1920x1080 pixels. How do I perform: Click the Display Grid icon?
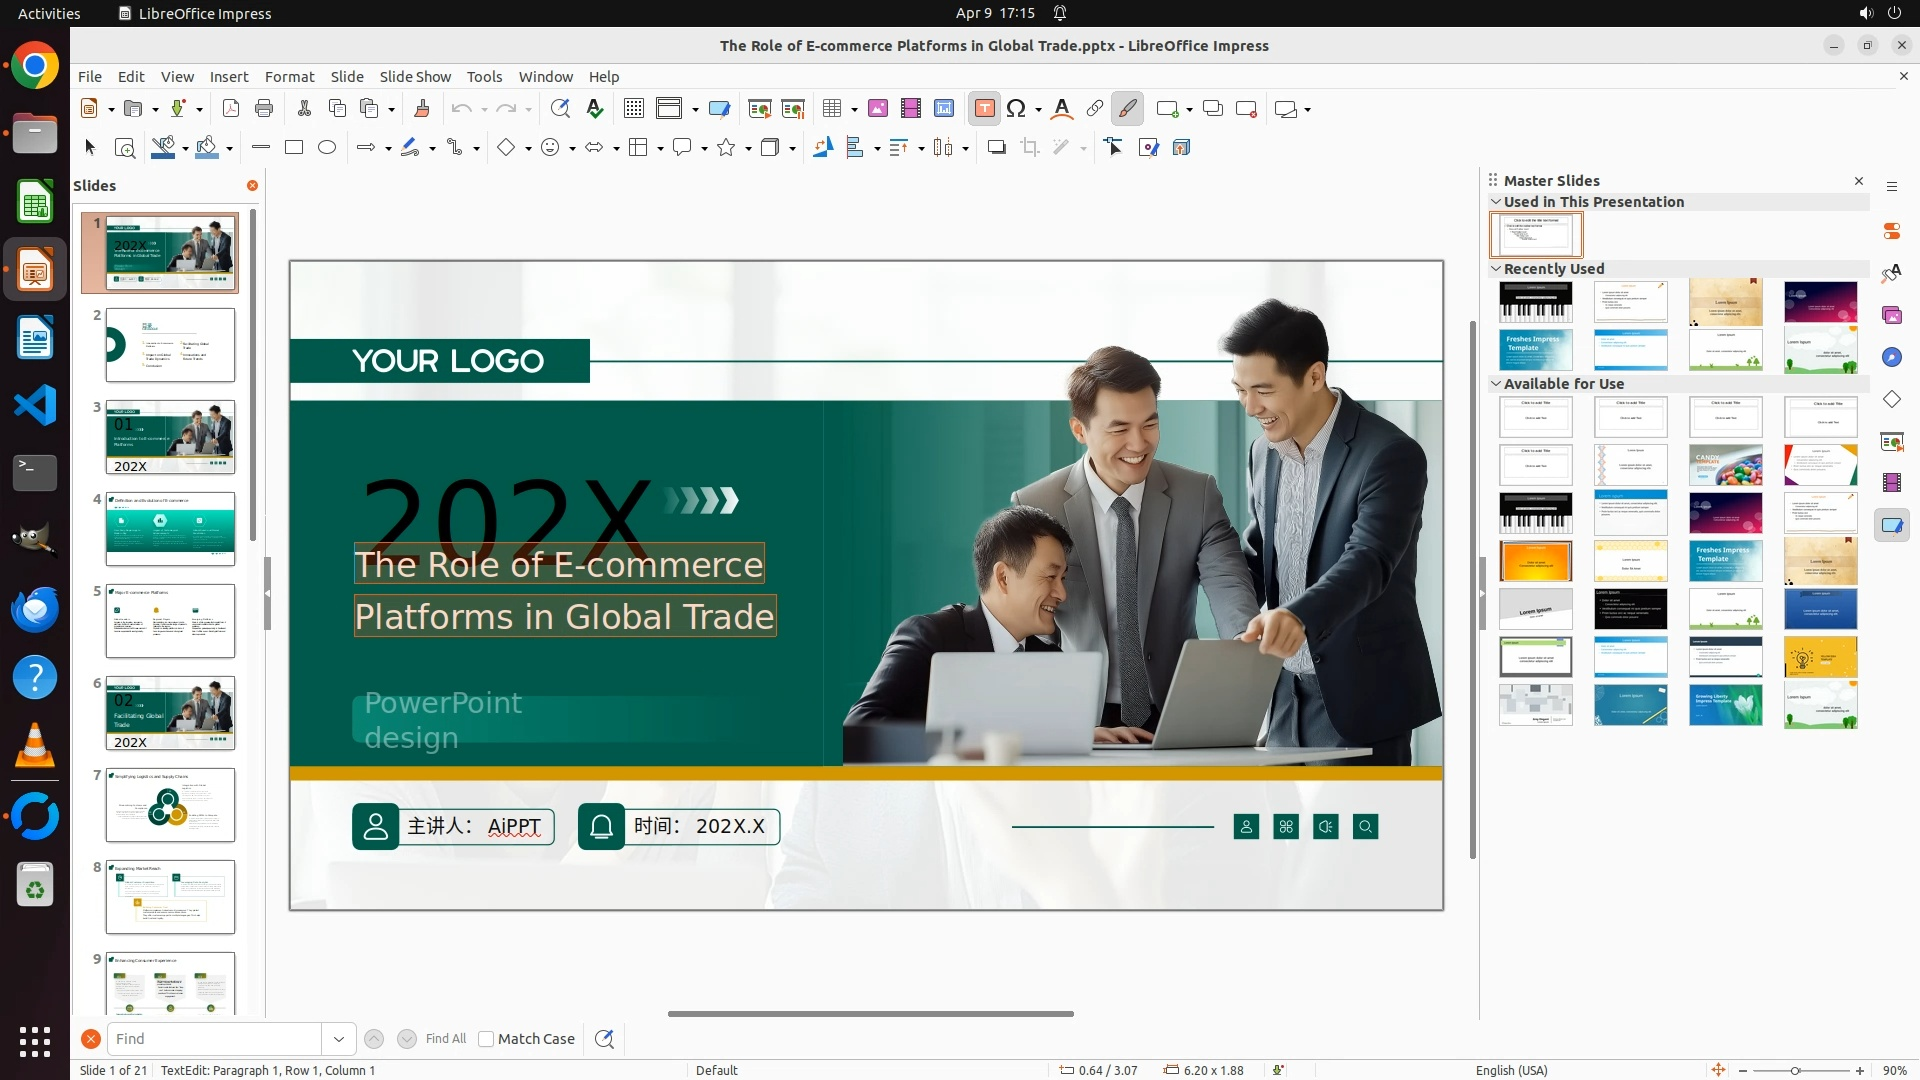click(x=634, y=109)
